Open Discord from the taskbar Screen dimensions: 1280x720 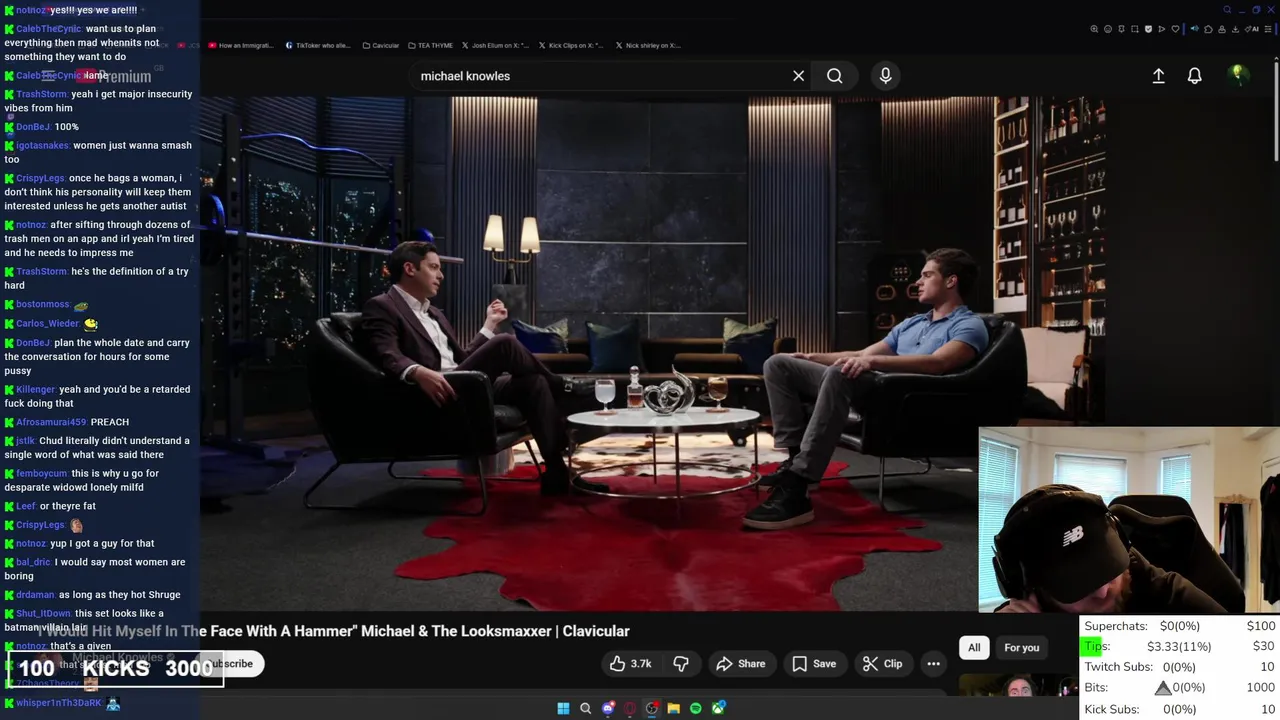coord(608,709)
